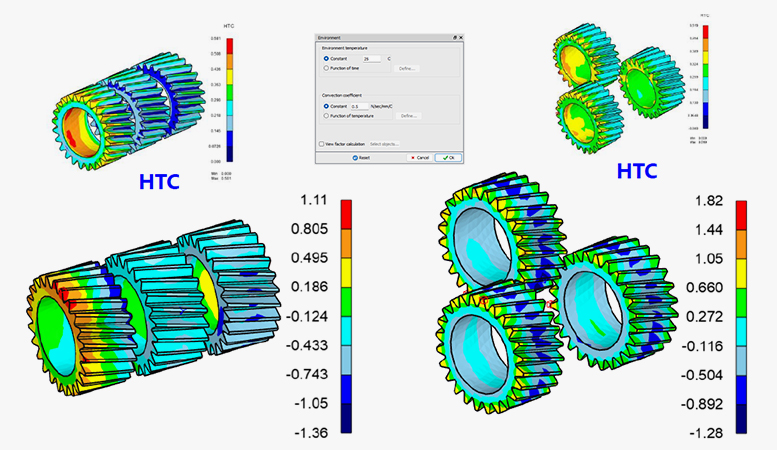This screenshot has width=777, height=450.
Task: Click the environment temperature value field
Action: point(374,59)
